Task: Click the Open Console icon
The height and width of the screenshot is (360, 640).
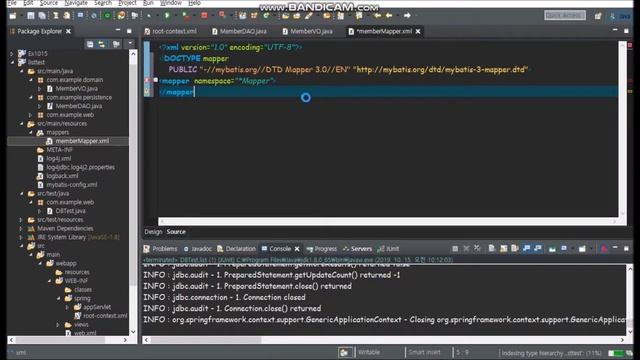Action: [582, 249]
